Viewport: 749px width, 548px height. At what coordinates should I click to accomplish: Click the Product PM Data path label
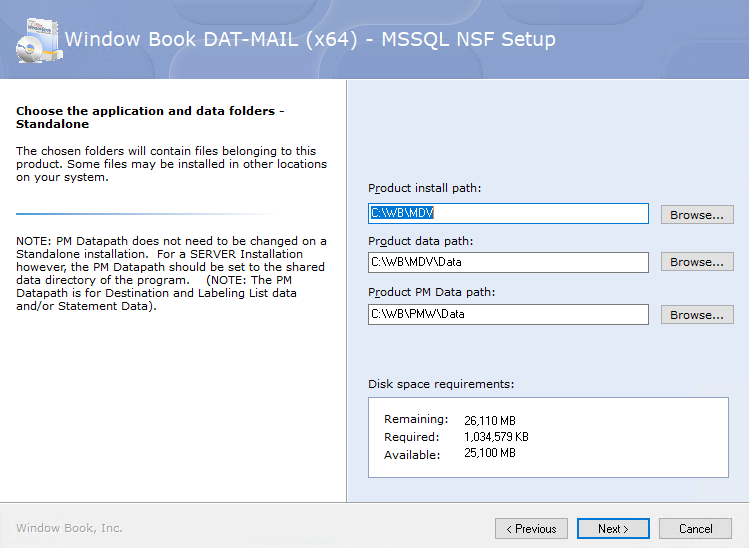(431, 292)
